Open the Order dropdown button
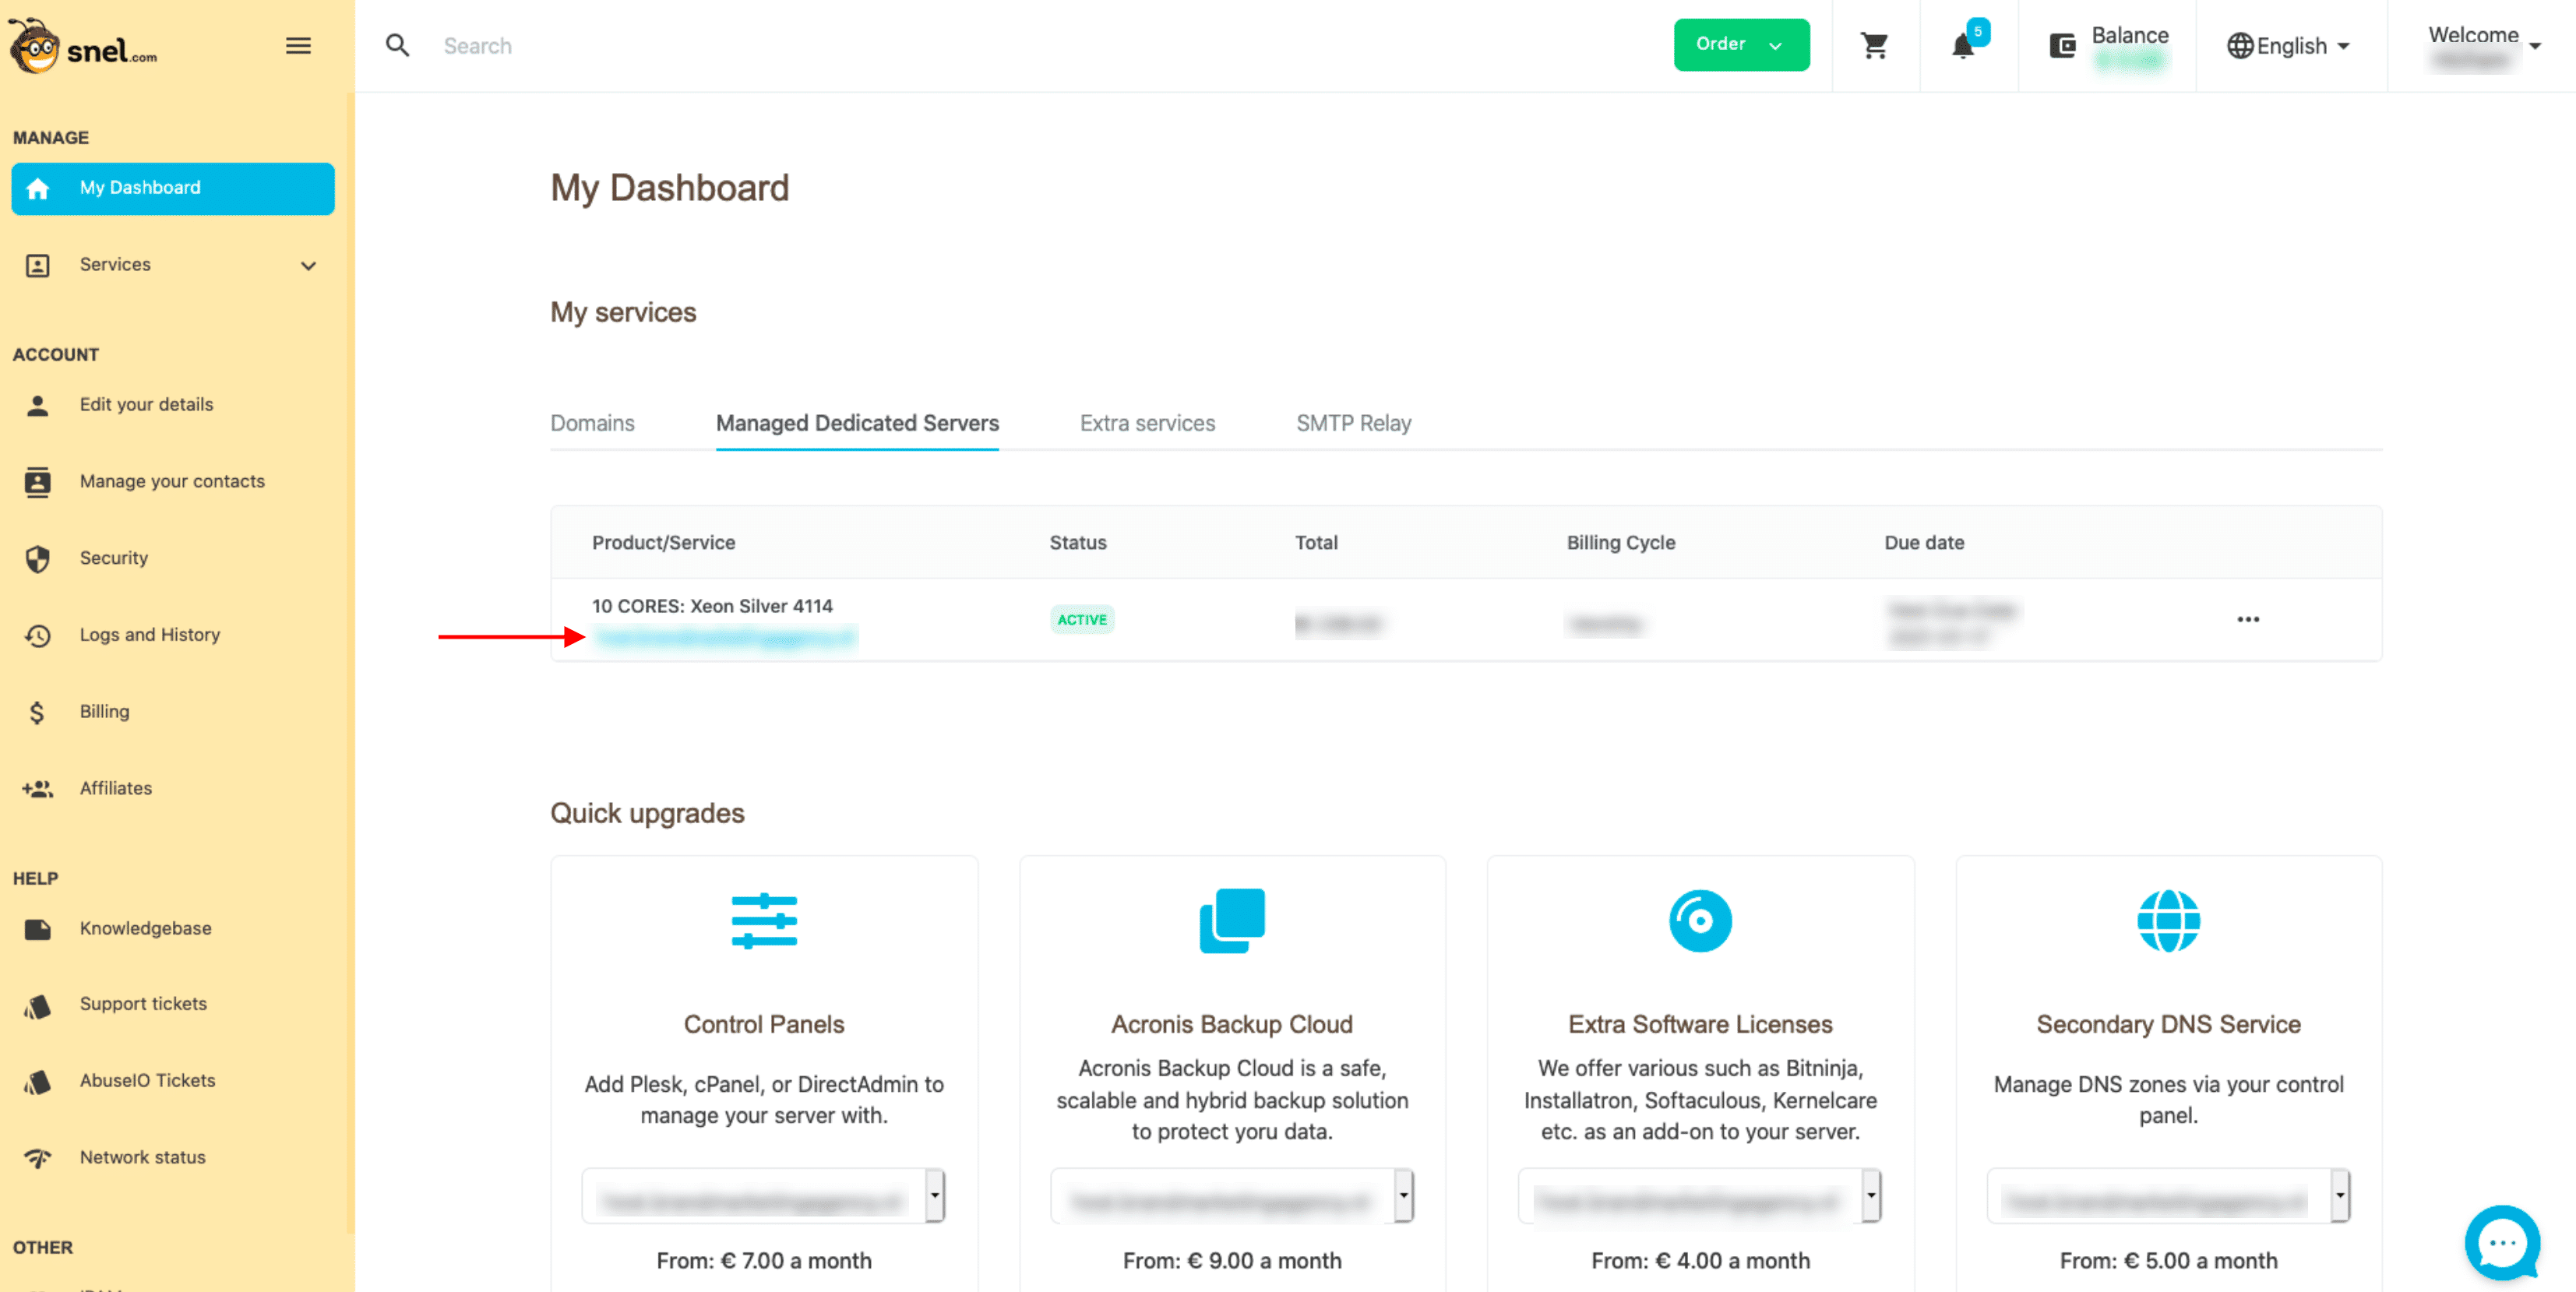This screenshot has height=1292, width=2576. point(1741,45)
